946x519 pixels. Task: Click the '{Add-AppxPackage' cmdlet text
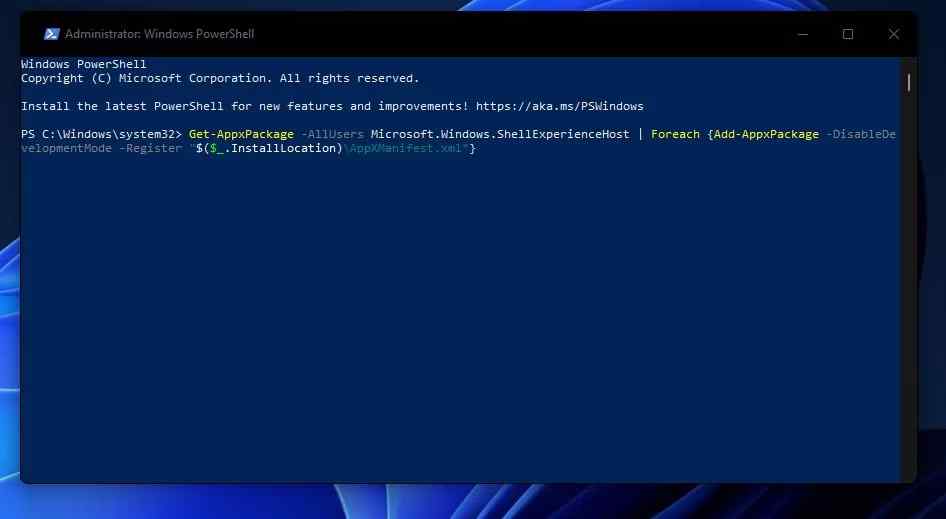763,134
